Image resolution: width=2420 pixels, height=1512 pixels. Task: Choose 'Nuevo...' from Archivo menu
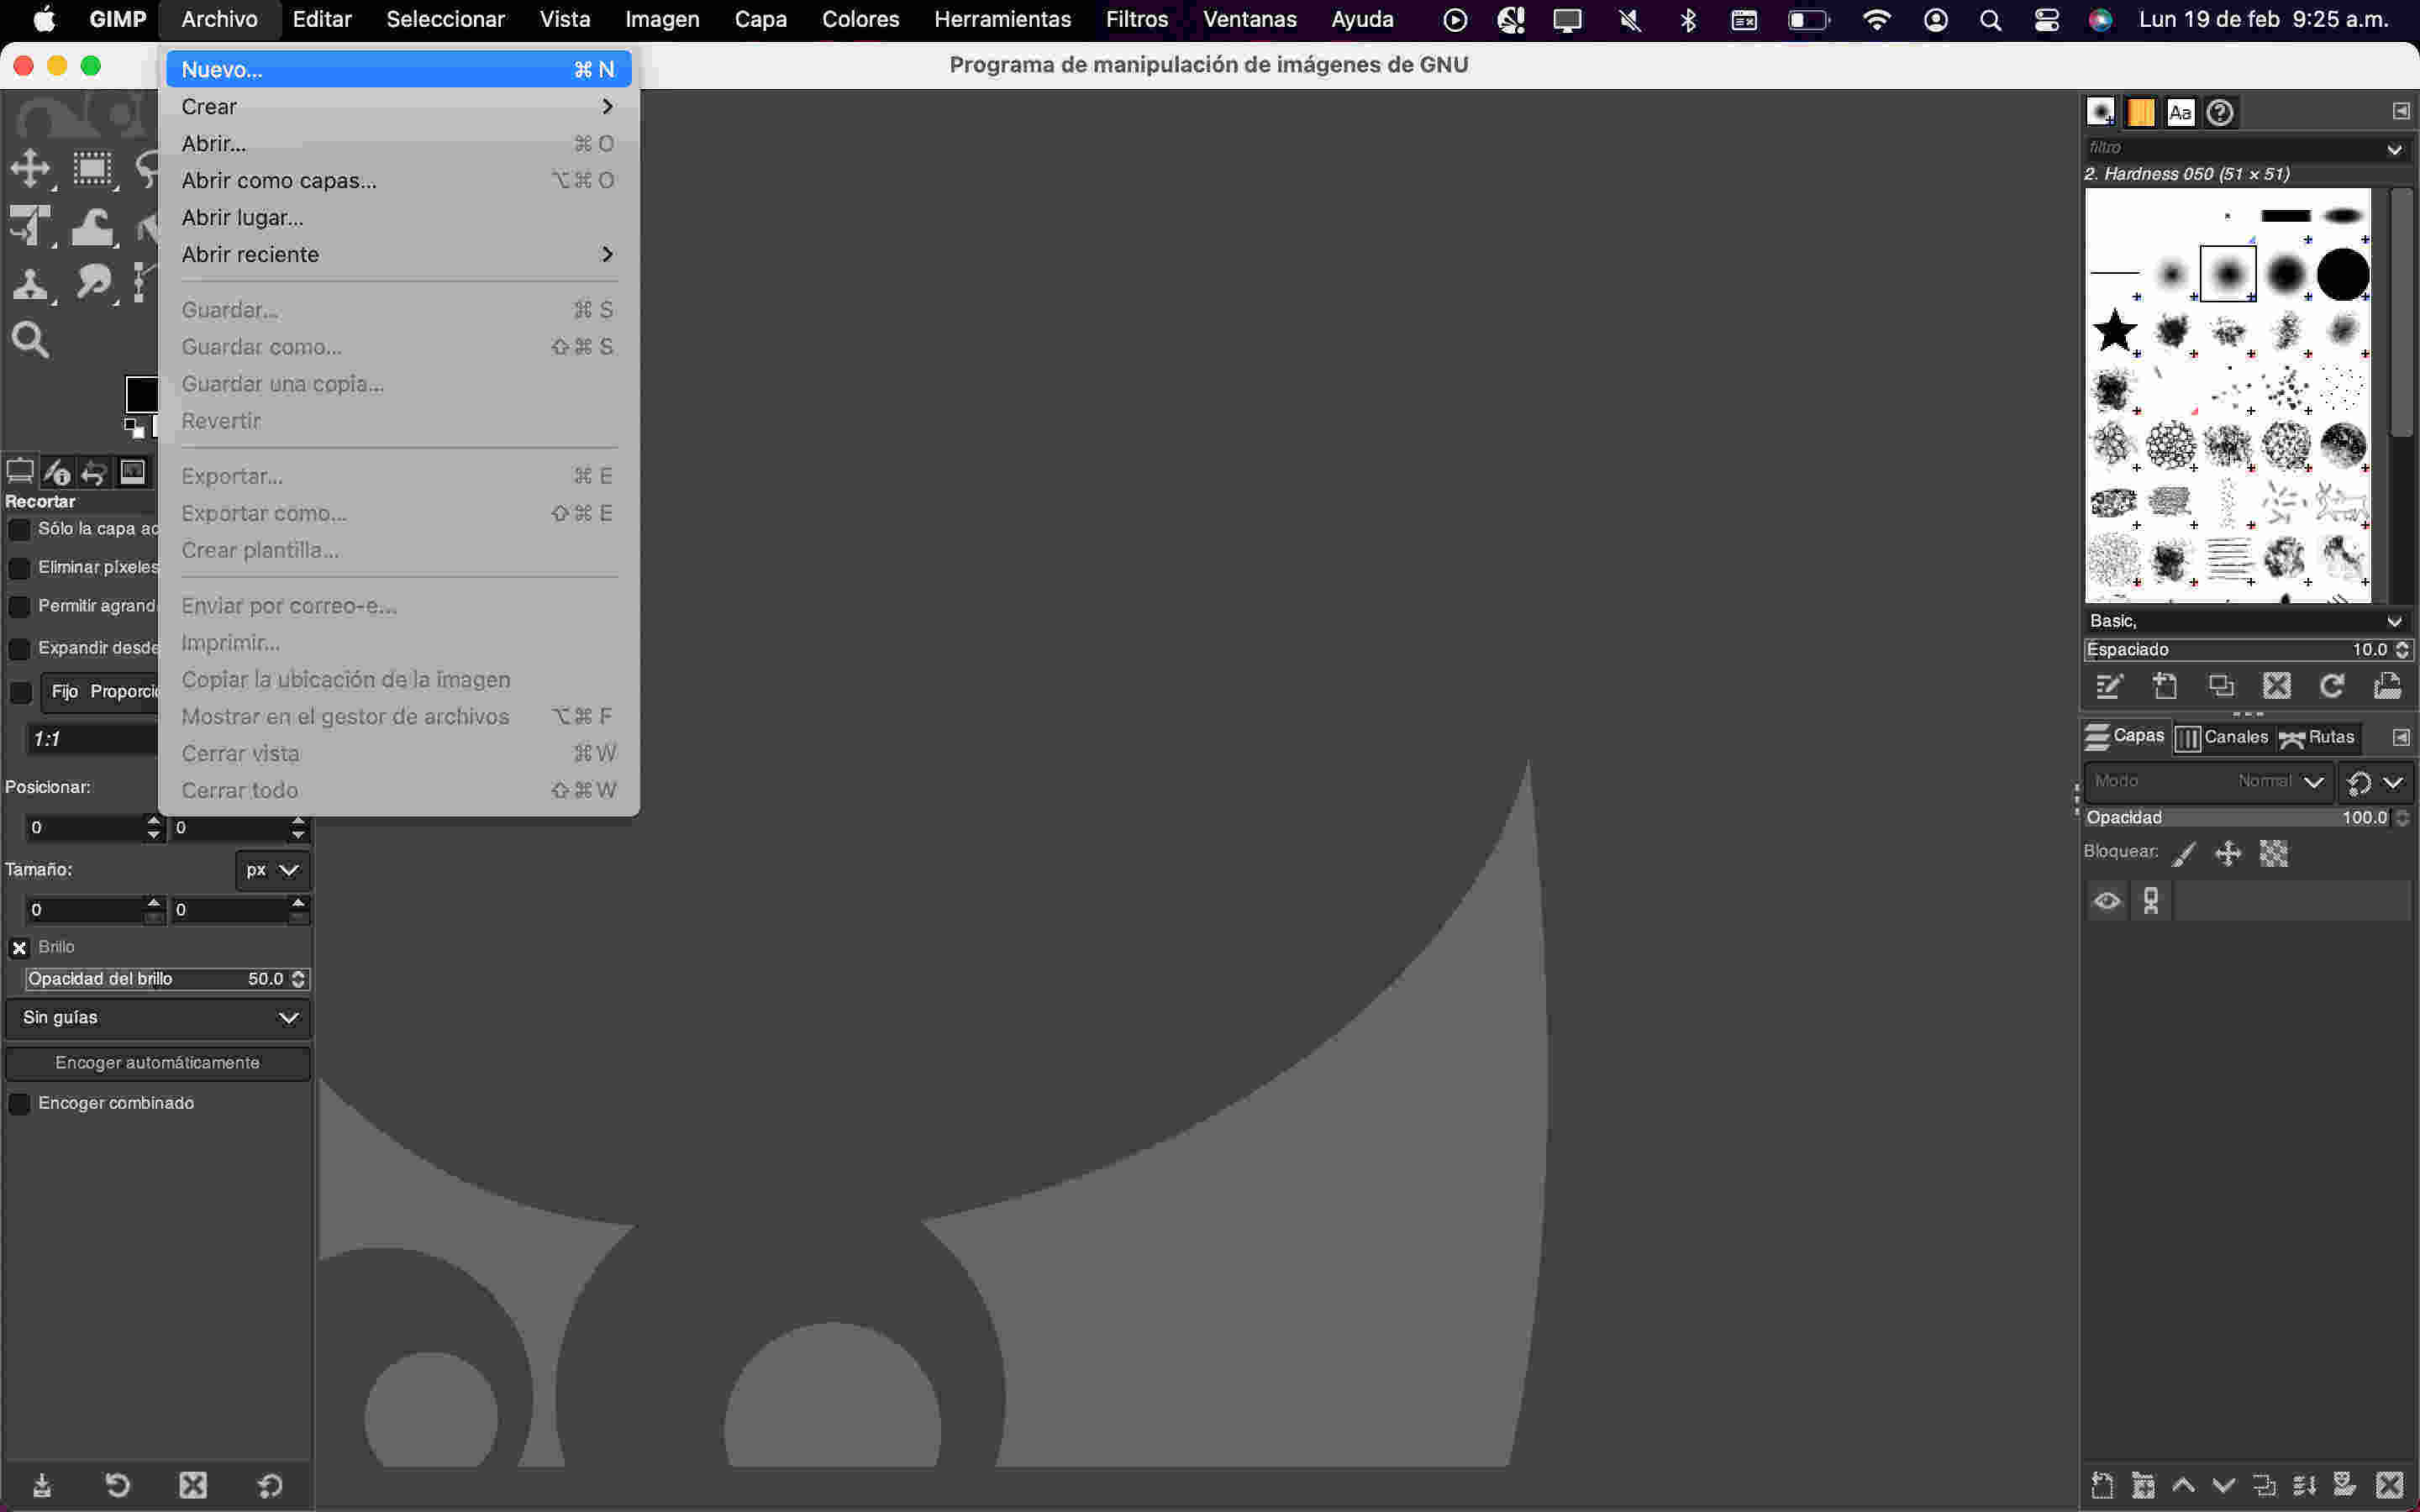click(x=399, y=69)
